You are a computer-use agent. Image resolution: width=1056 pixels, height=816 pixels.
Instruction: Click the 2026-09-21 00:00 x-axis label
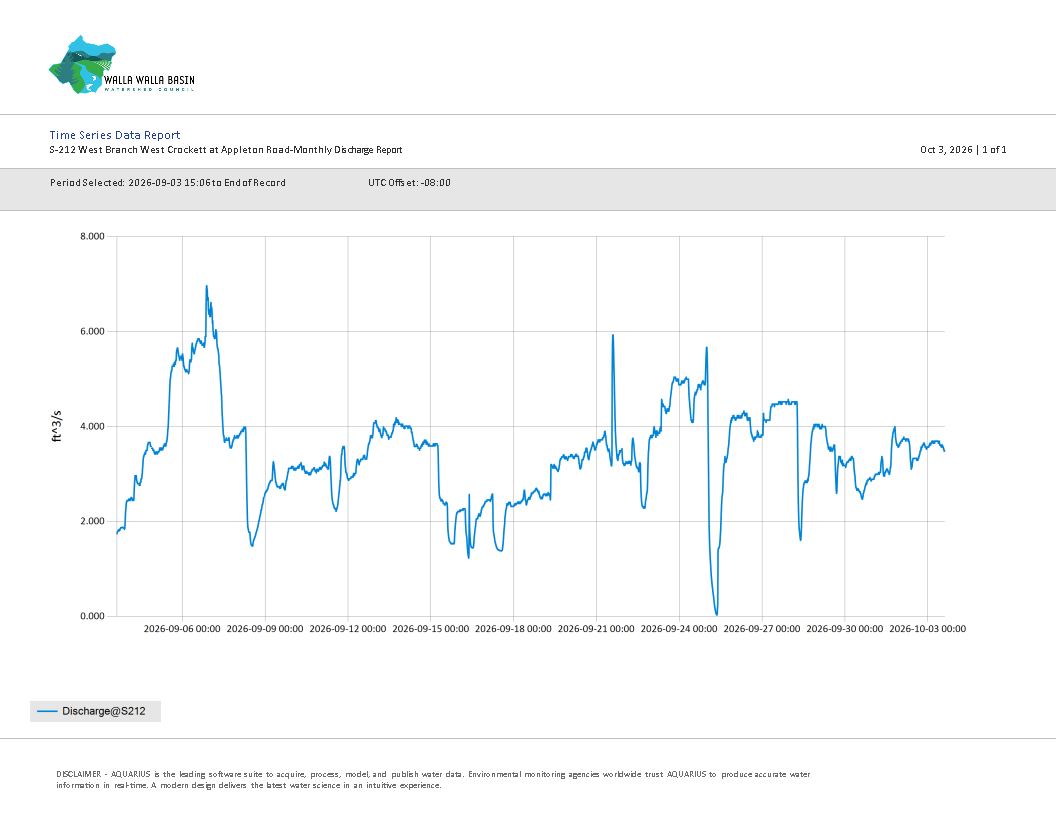(596, 629)
